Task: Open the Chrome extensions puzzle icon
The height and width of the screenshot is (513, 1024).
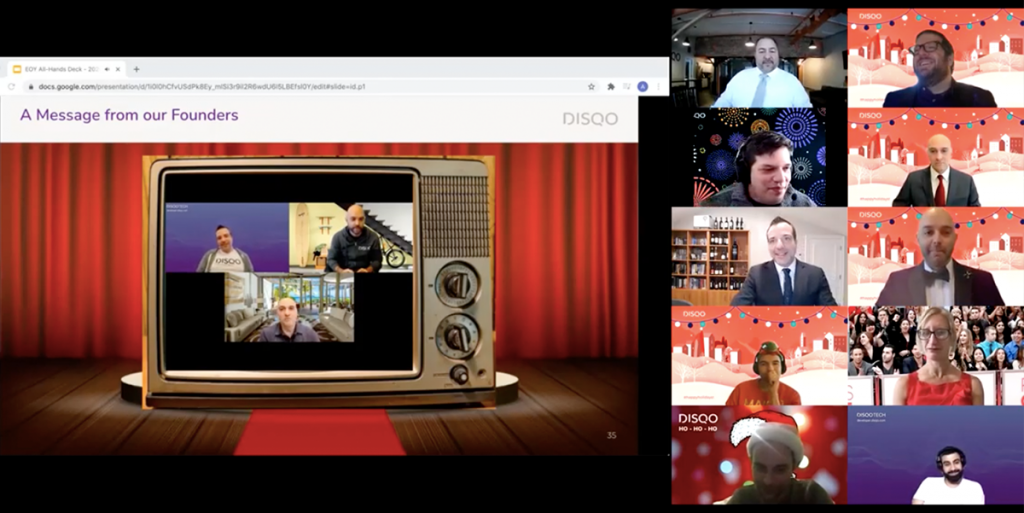Action: click(x=611, y=86)
